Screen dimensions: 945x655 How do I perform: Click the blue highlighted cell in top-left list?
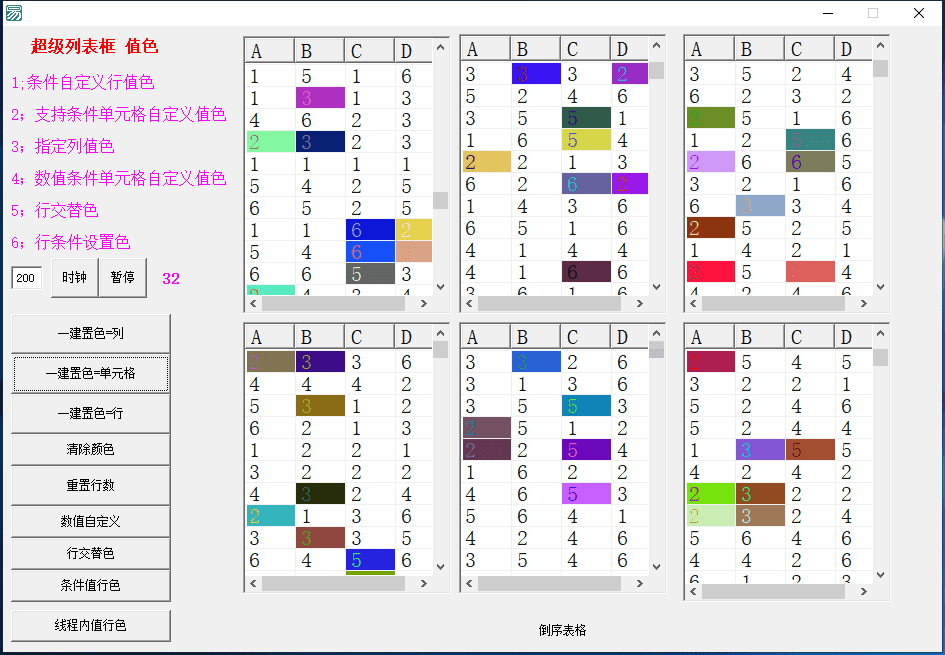(x=369, y=229)
